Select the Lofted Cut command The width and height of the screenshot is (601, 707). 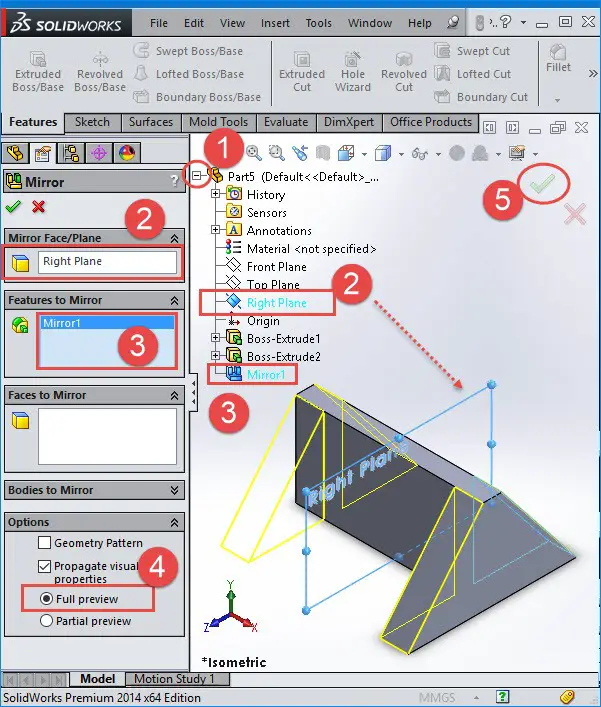coord(473,73)
